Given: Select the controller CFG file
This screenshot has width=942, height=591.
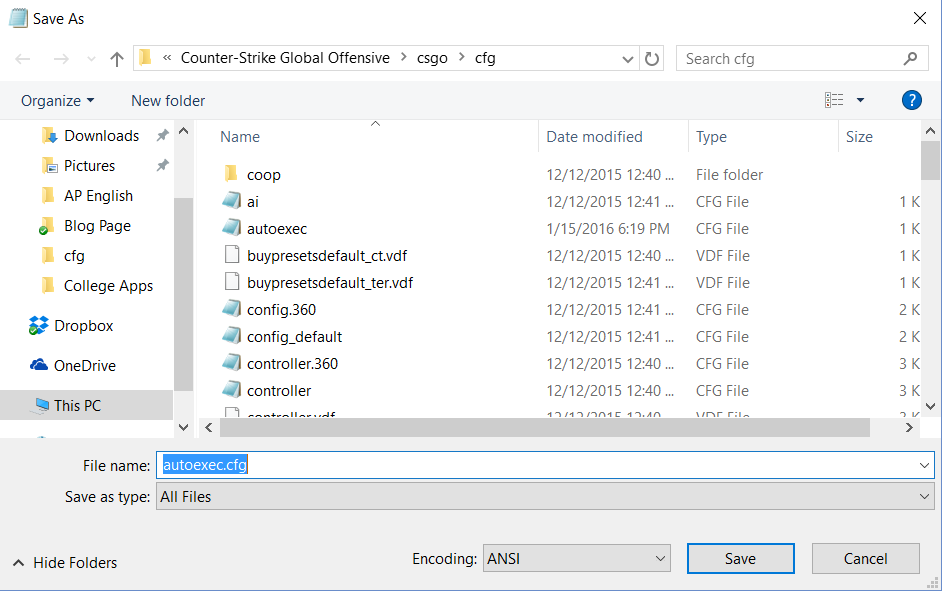Looking at the screenshot, I should pos(279,391).
